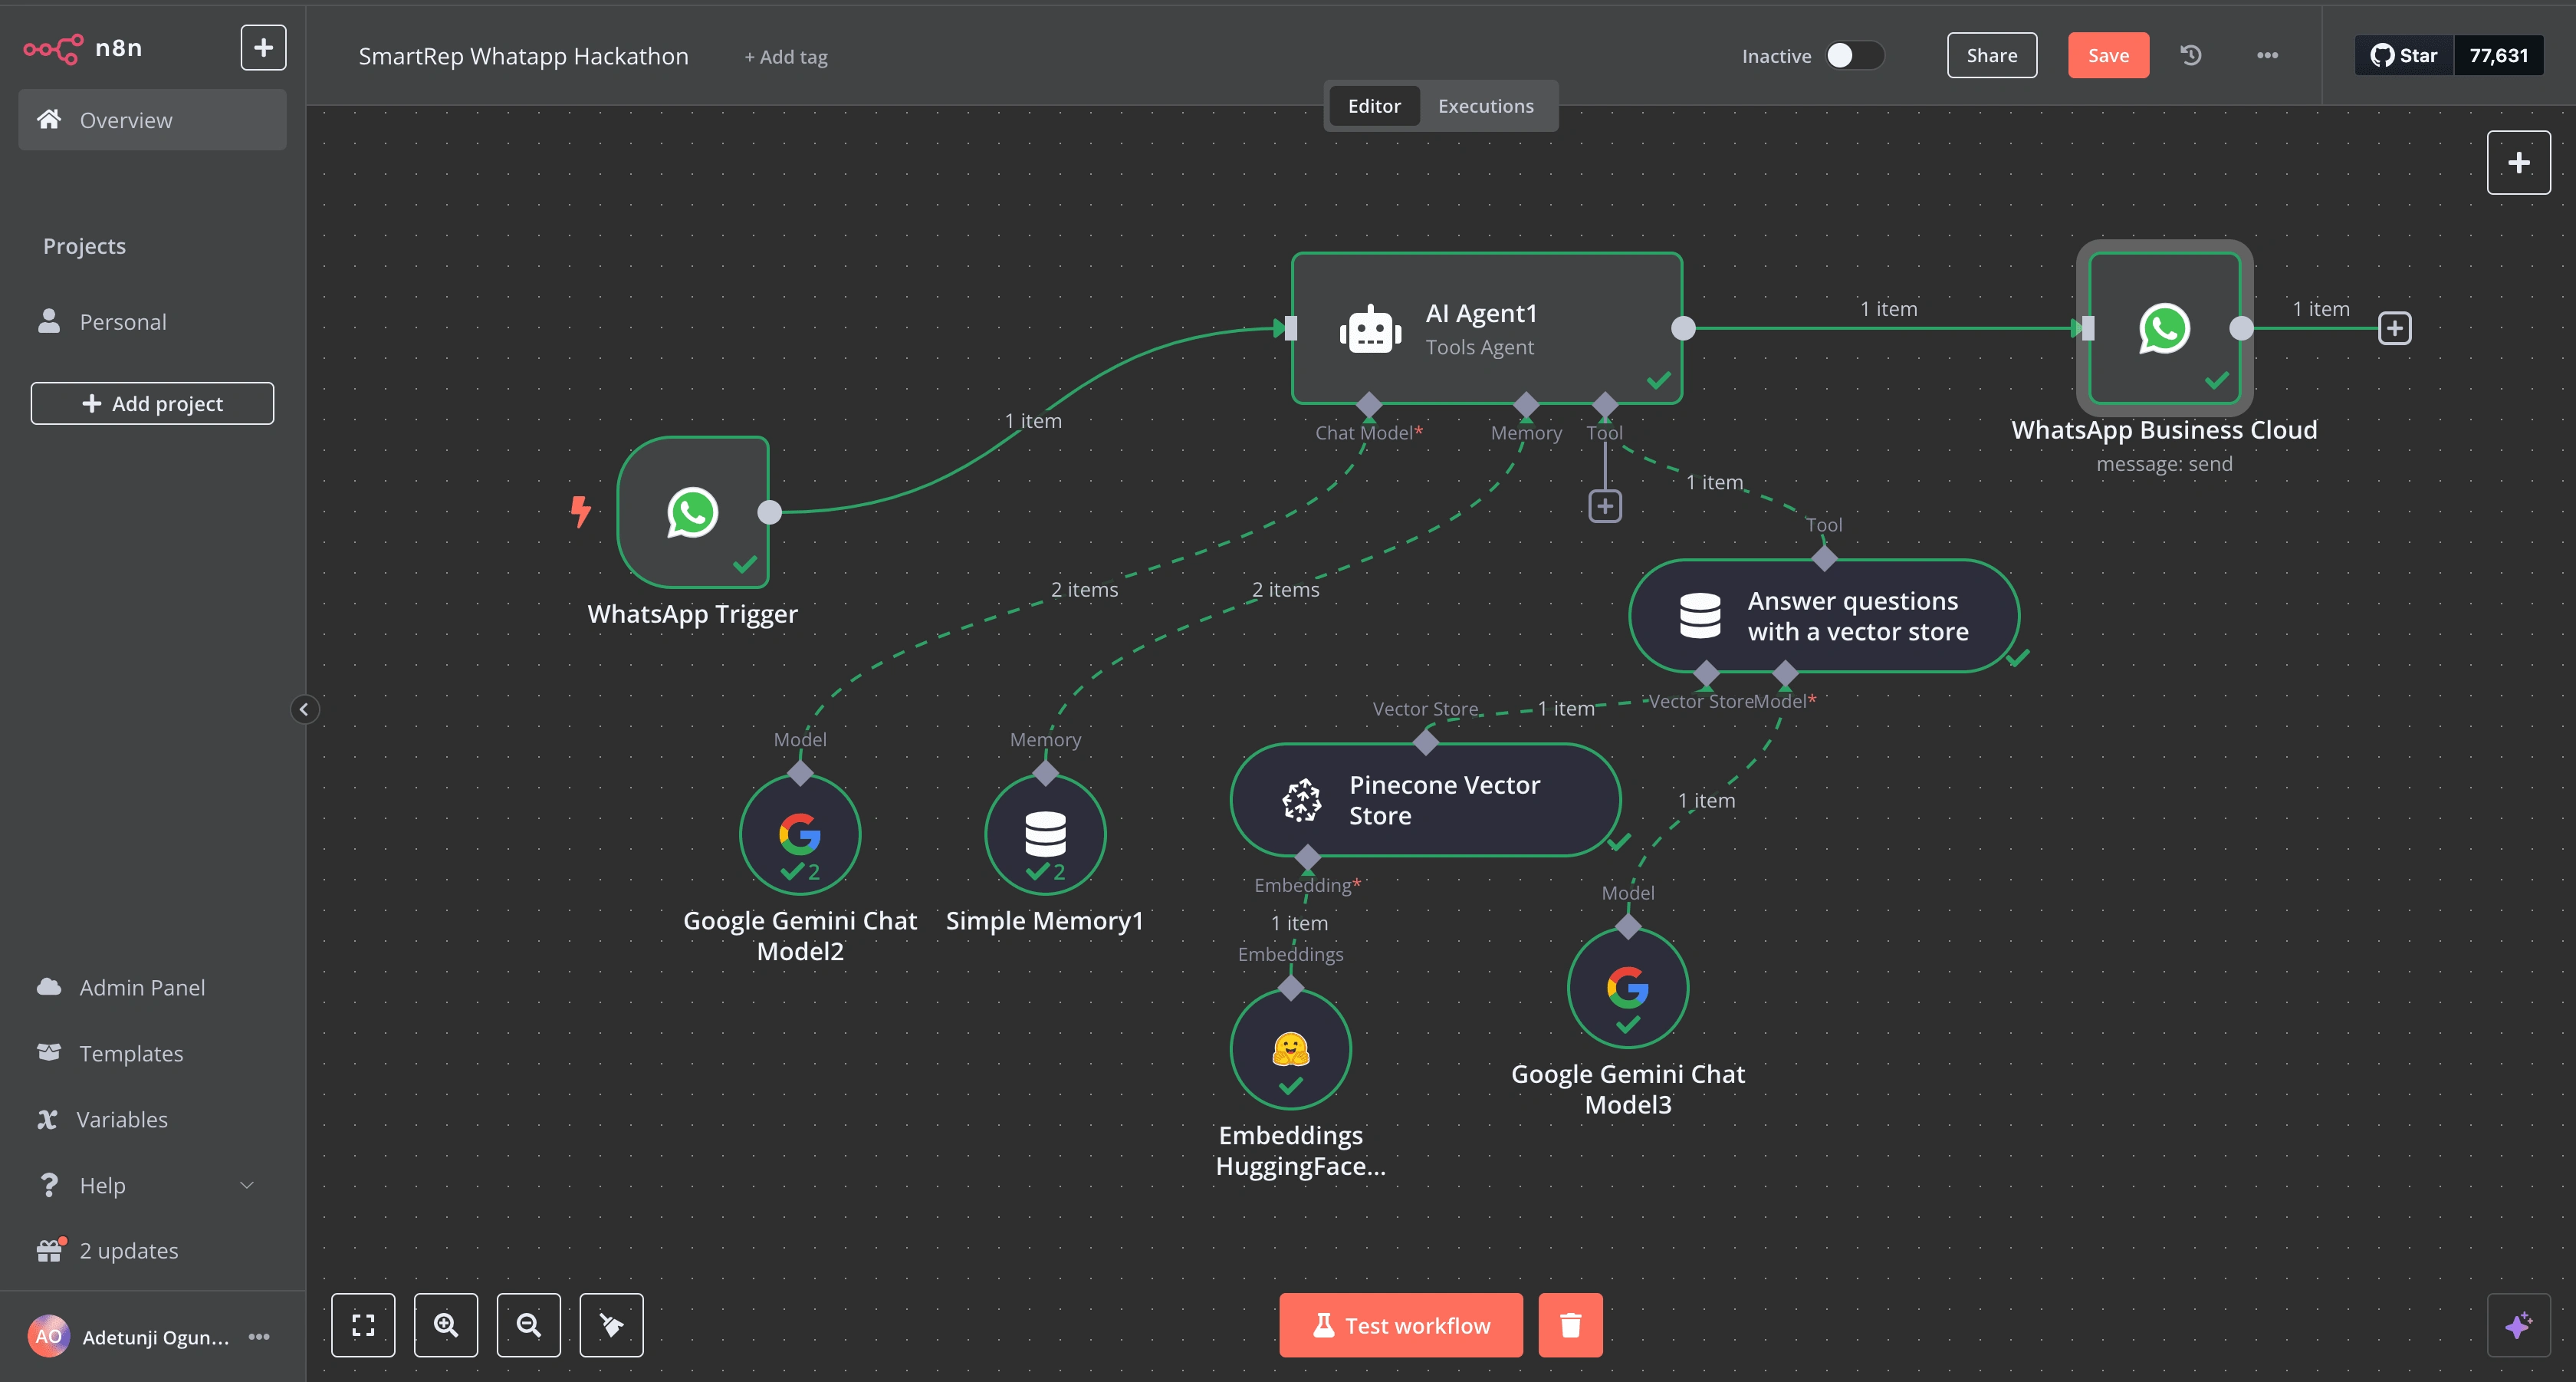Screen dimensions: 2576x1382
Task: Click the star count 77,631
Action: coord(2498,56)
